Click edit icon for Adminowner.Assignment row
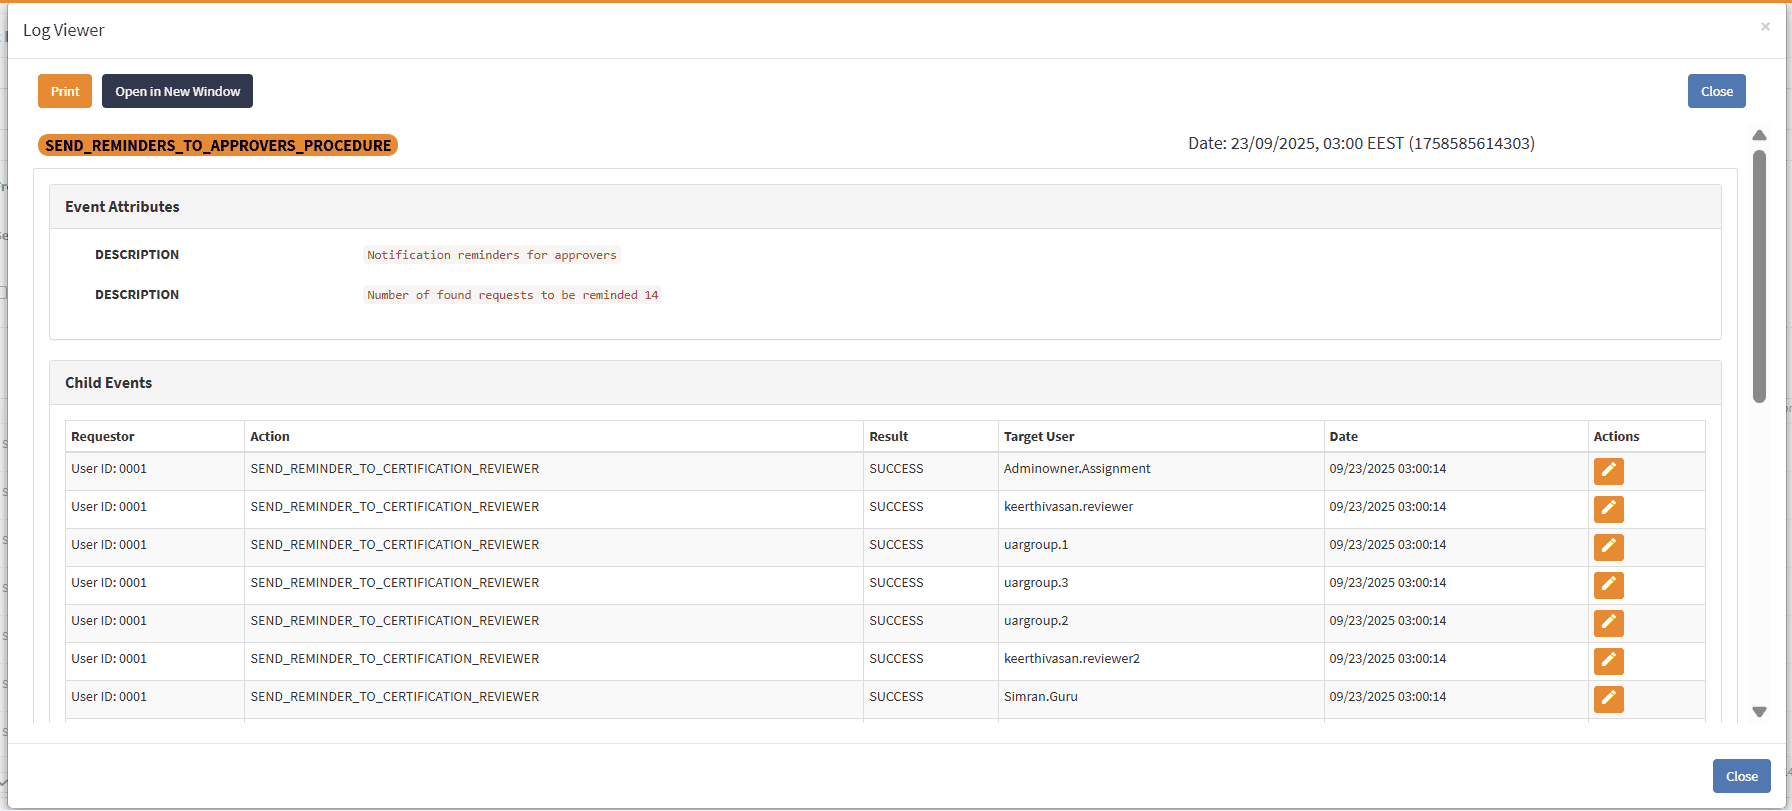The image size is (1792, 811). tap(1608, 471)
